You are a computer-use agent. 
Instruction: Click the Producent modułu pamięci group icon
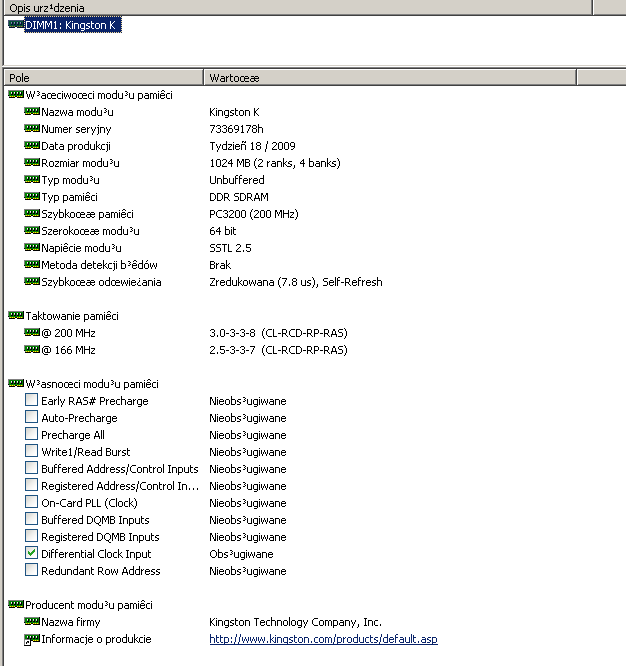tap(16, 604)
